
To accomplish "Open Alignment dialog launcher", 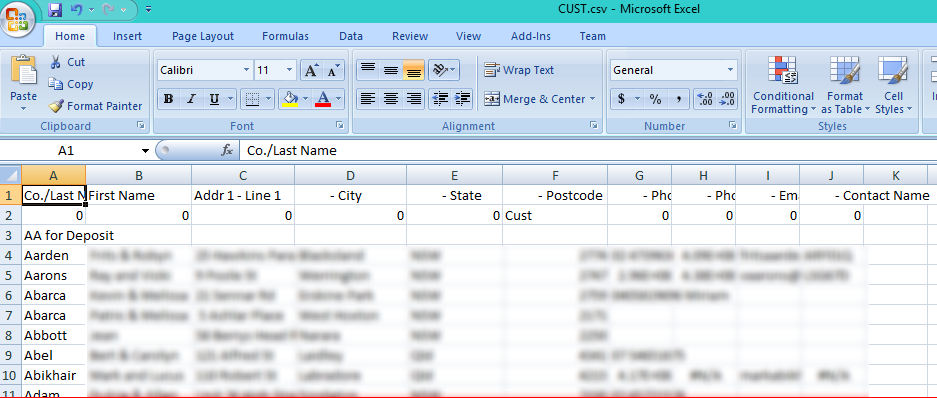I will coord(594,125).
